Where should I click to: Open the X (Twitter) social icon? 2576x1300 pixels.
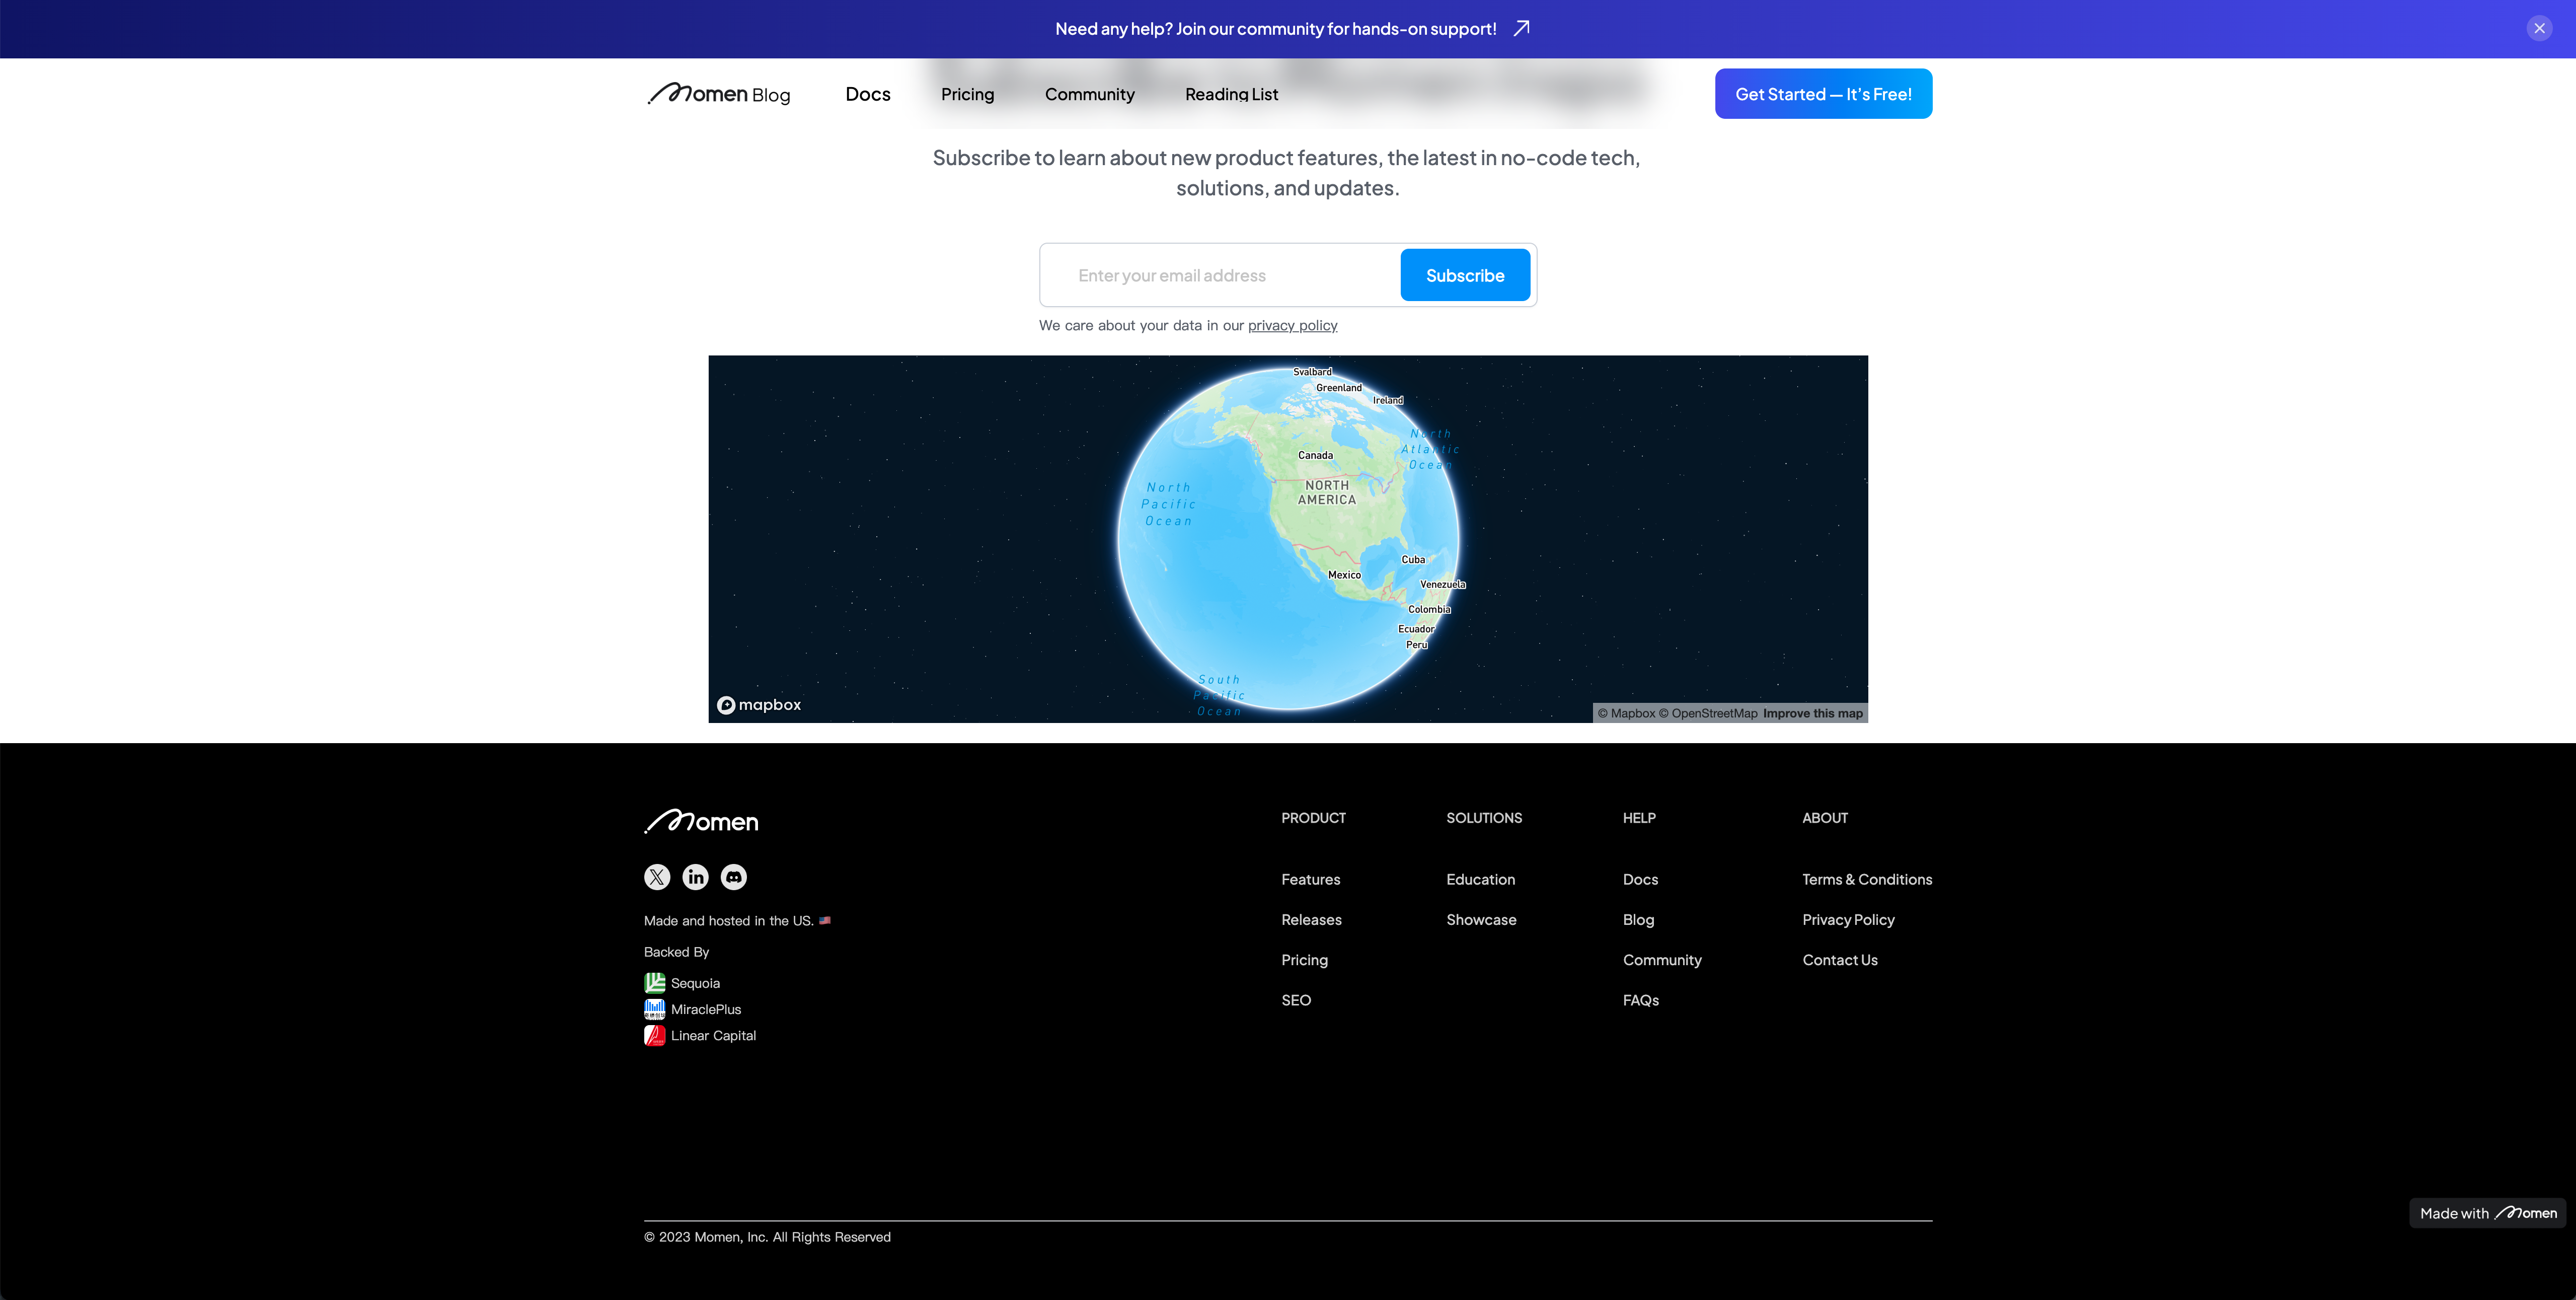click(657, 877)
